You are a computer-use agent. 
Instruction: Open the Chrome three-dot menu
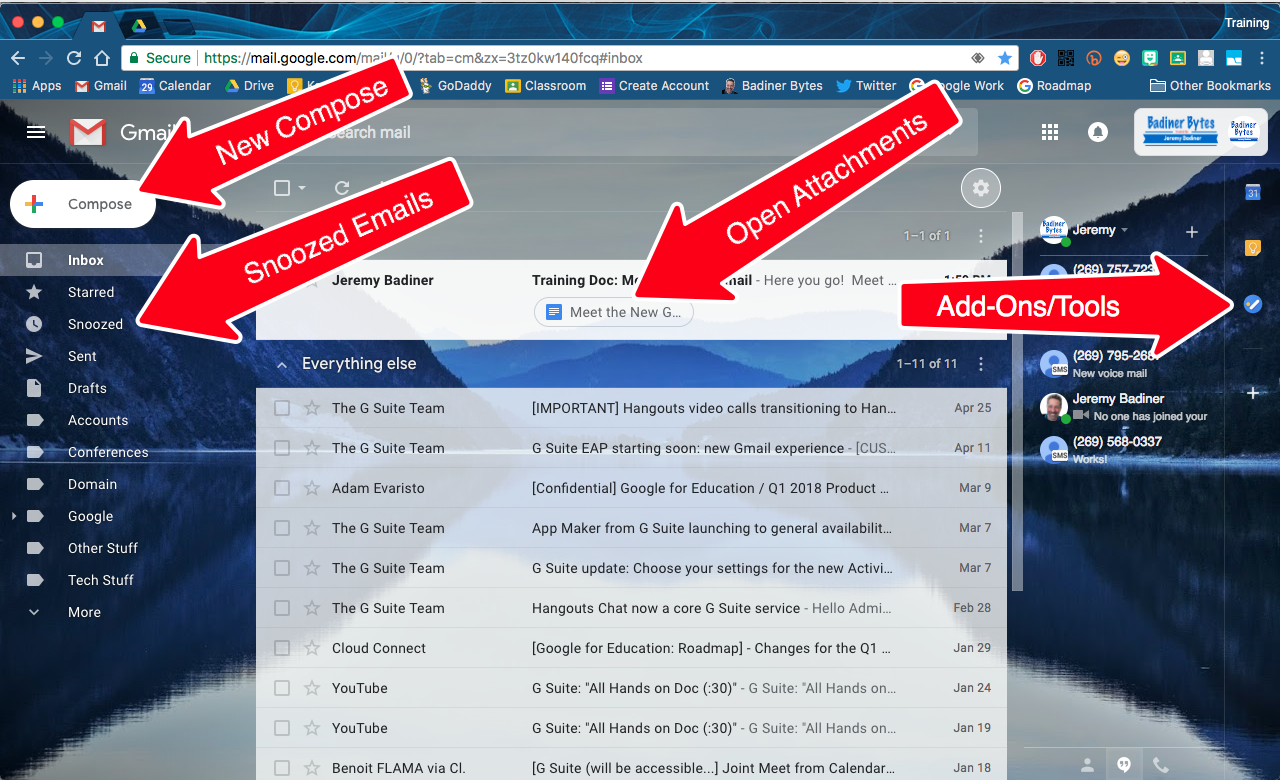click(1262, 58)
